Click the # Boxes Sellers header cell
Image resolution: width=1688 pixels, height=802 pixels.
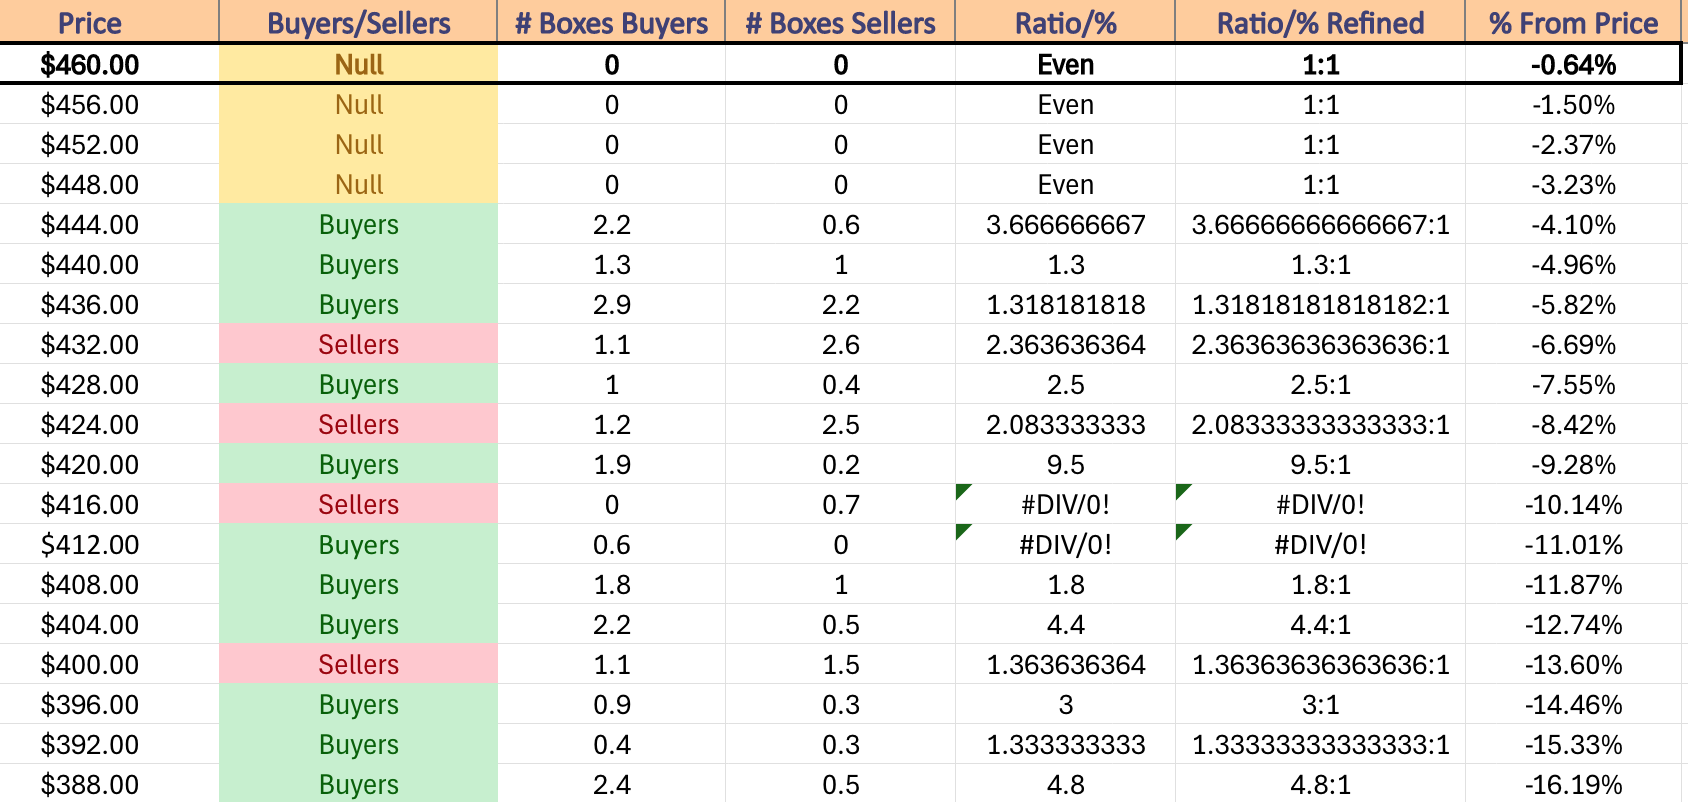840,22
